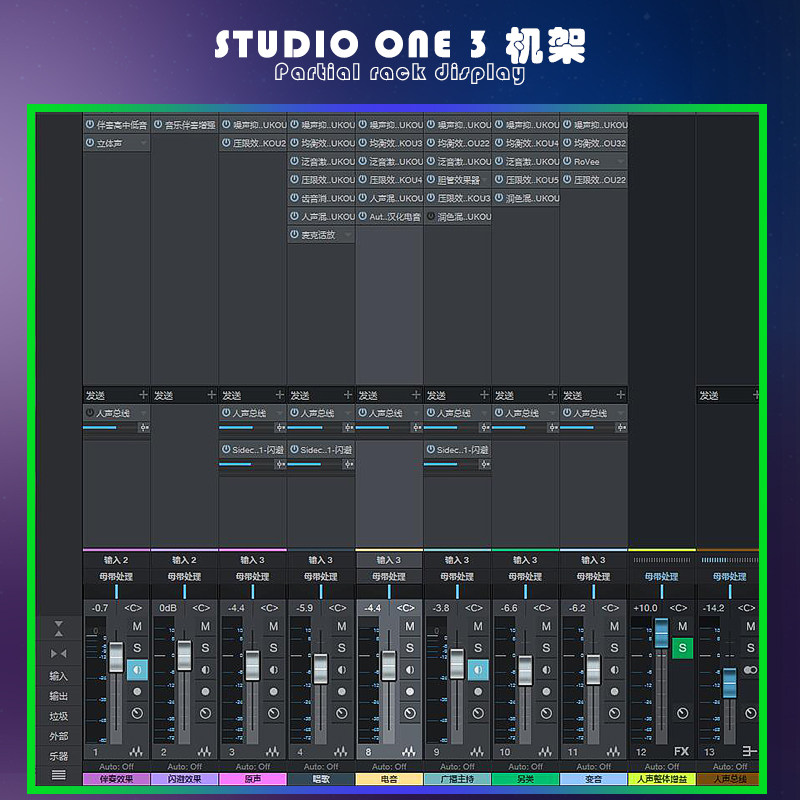This screenshot has height=800, width=800.
Task: Open channel editor waveform icon on channel 1
Action: click(x=136, y=752)
